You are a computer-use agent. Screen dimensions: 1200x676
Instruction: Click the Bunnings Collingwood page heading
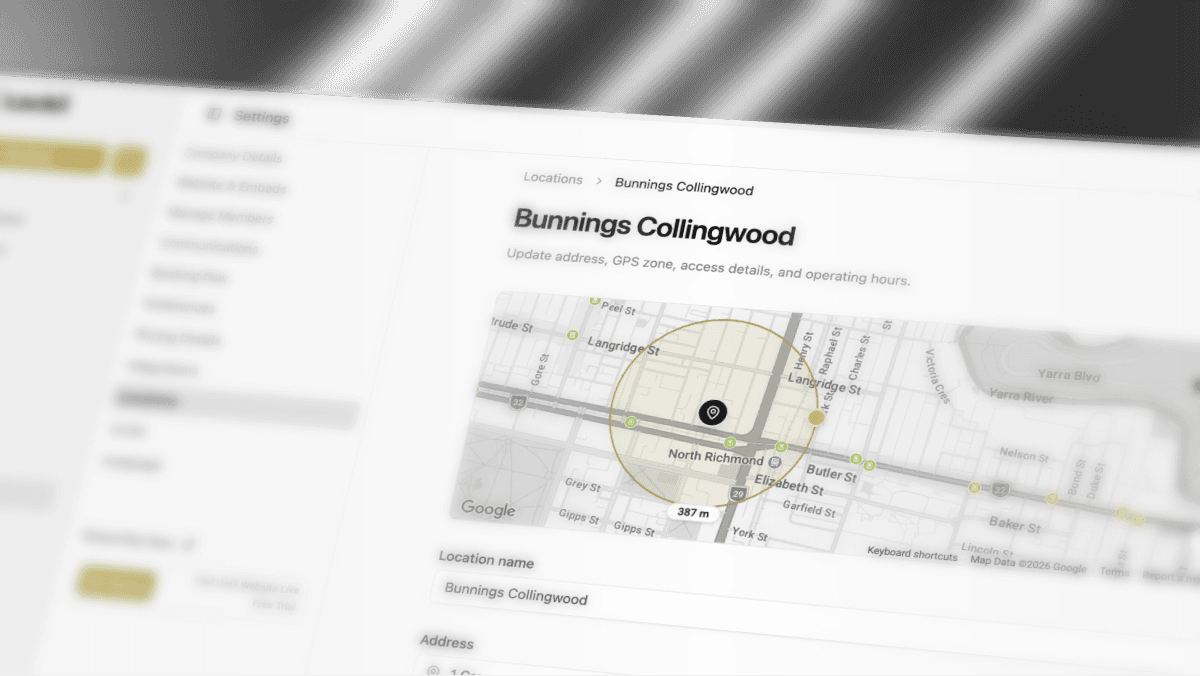[655, 226]
